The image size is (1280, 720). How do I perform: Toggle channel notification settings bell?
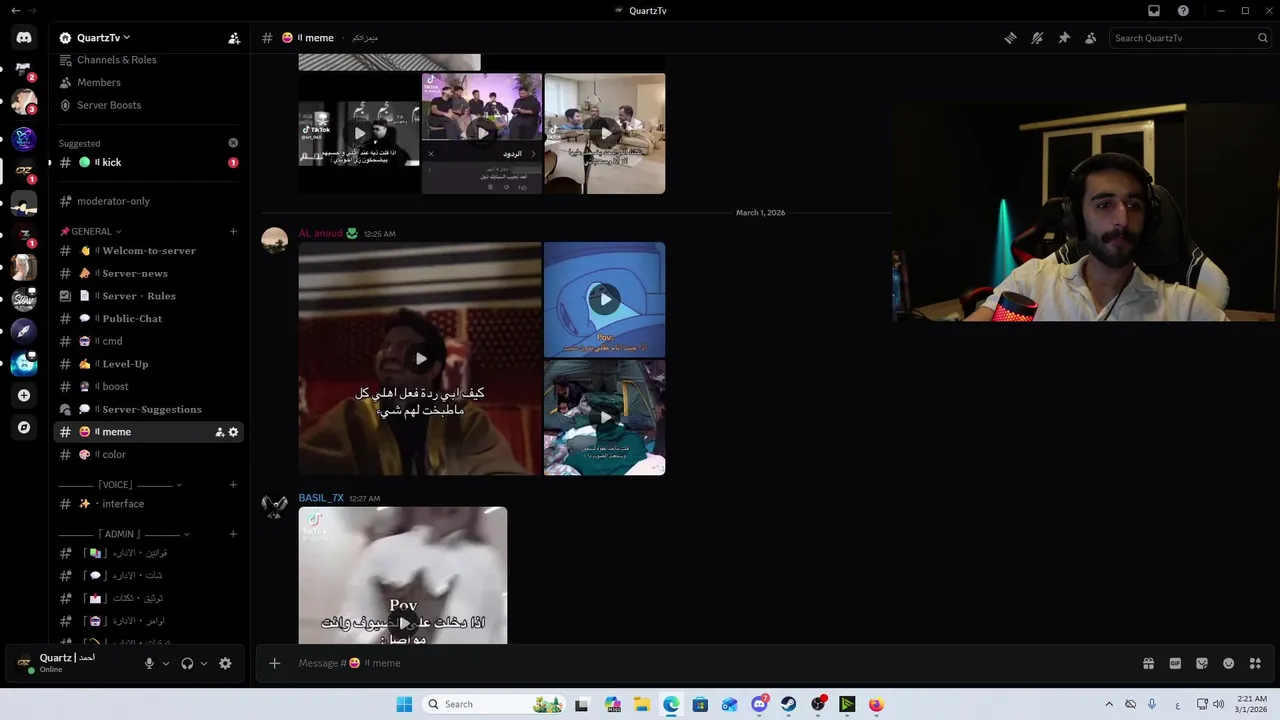pyautogui.click(x=1037, y=38)
